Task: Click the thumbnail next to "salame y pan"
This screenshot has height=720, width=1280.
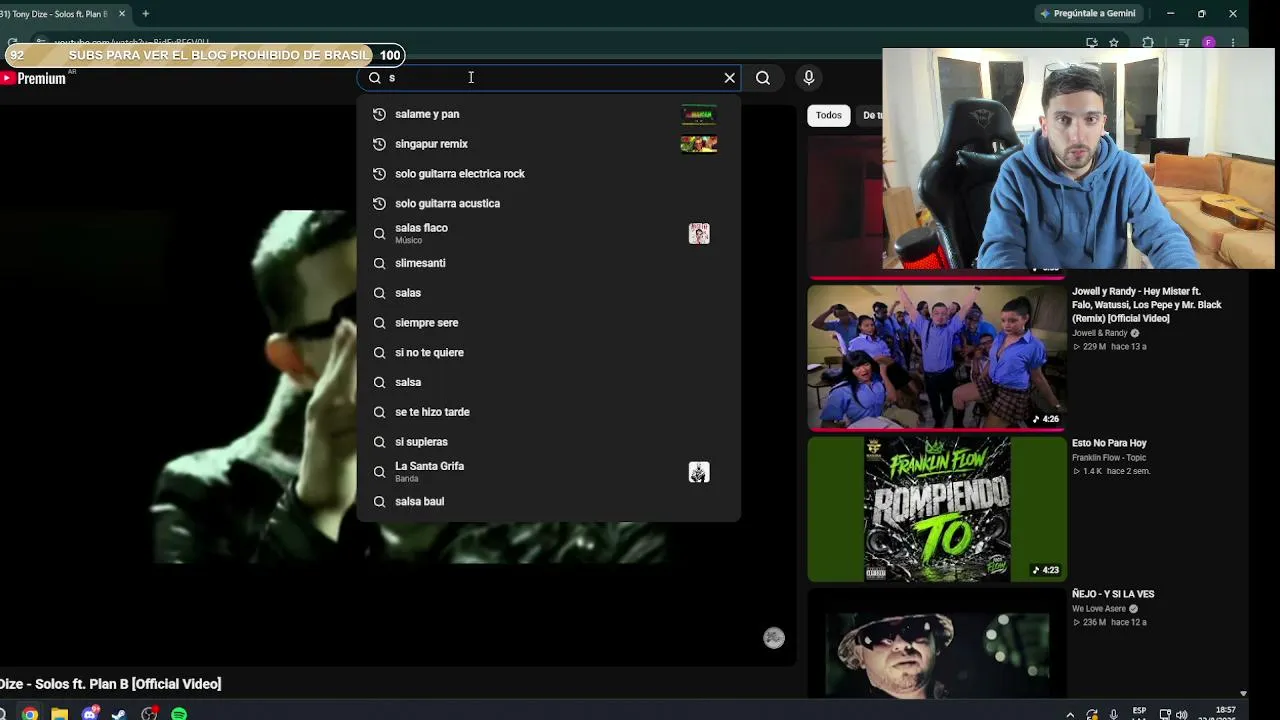Action: click(x=699, y=114)
